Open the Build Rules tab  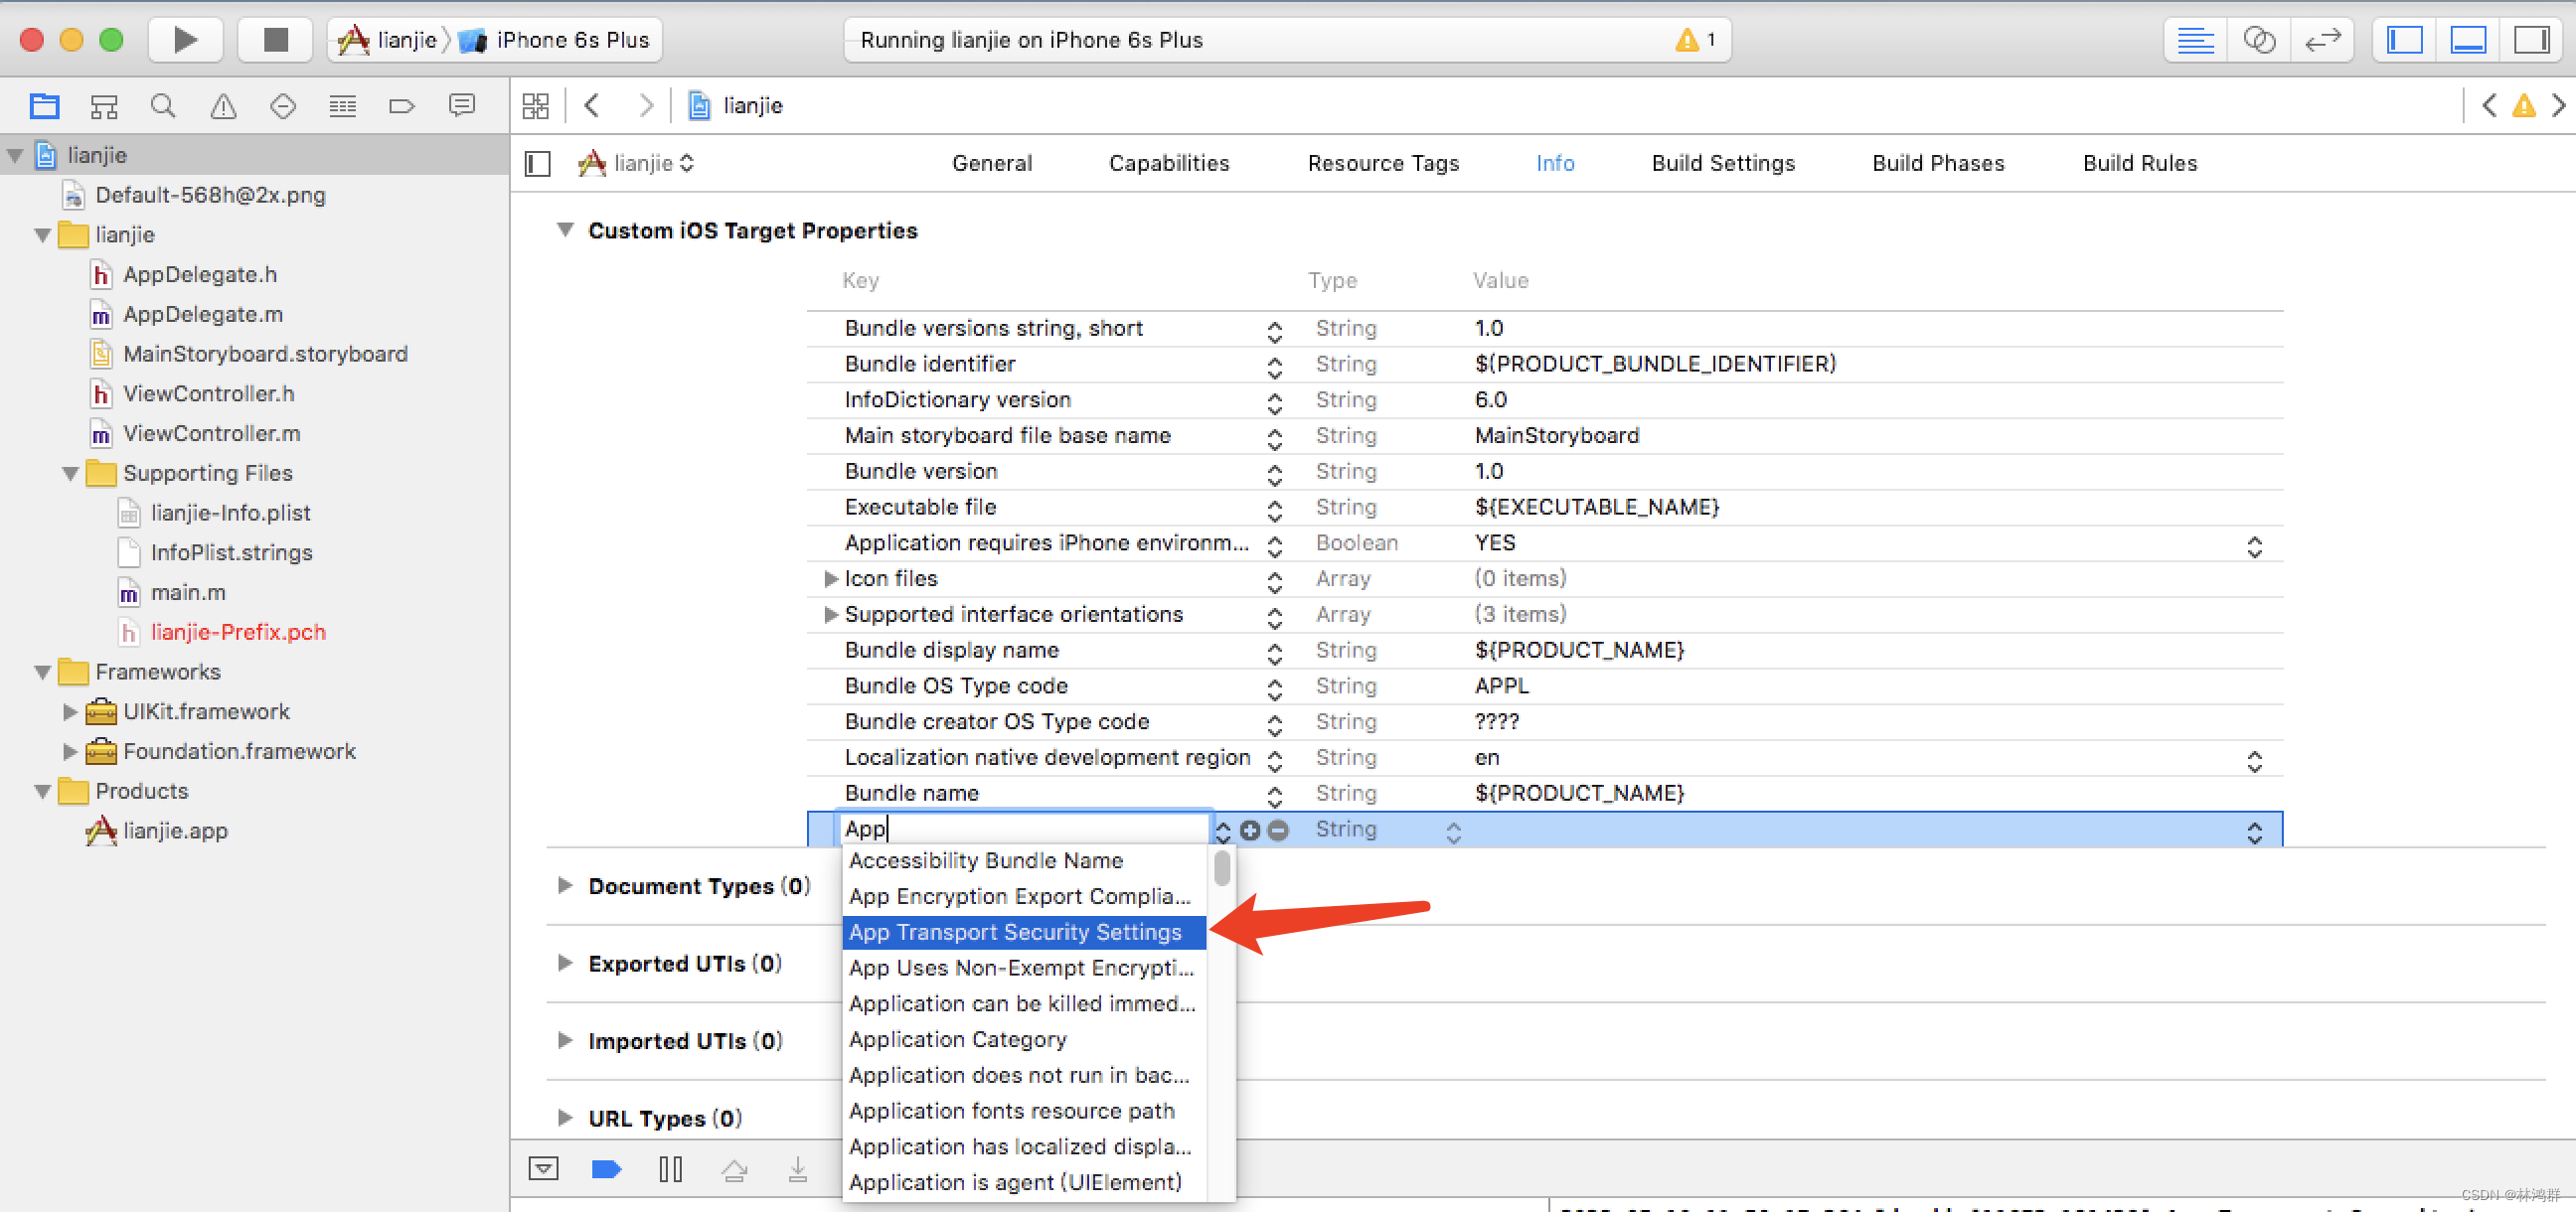pyautogui.click(x=2139, y=163)
